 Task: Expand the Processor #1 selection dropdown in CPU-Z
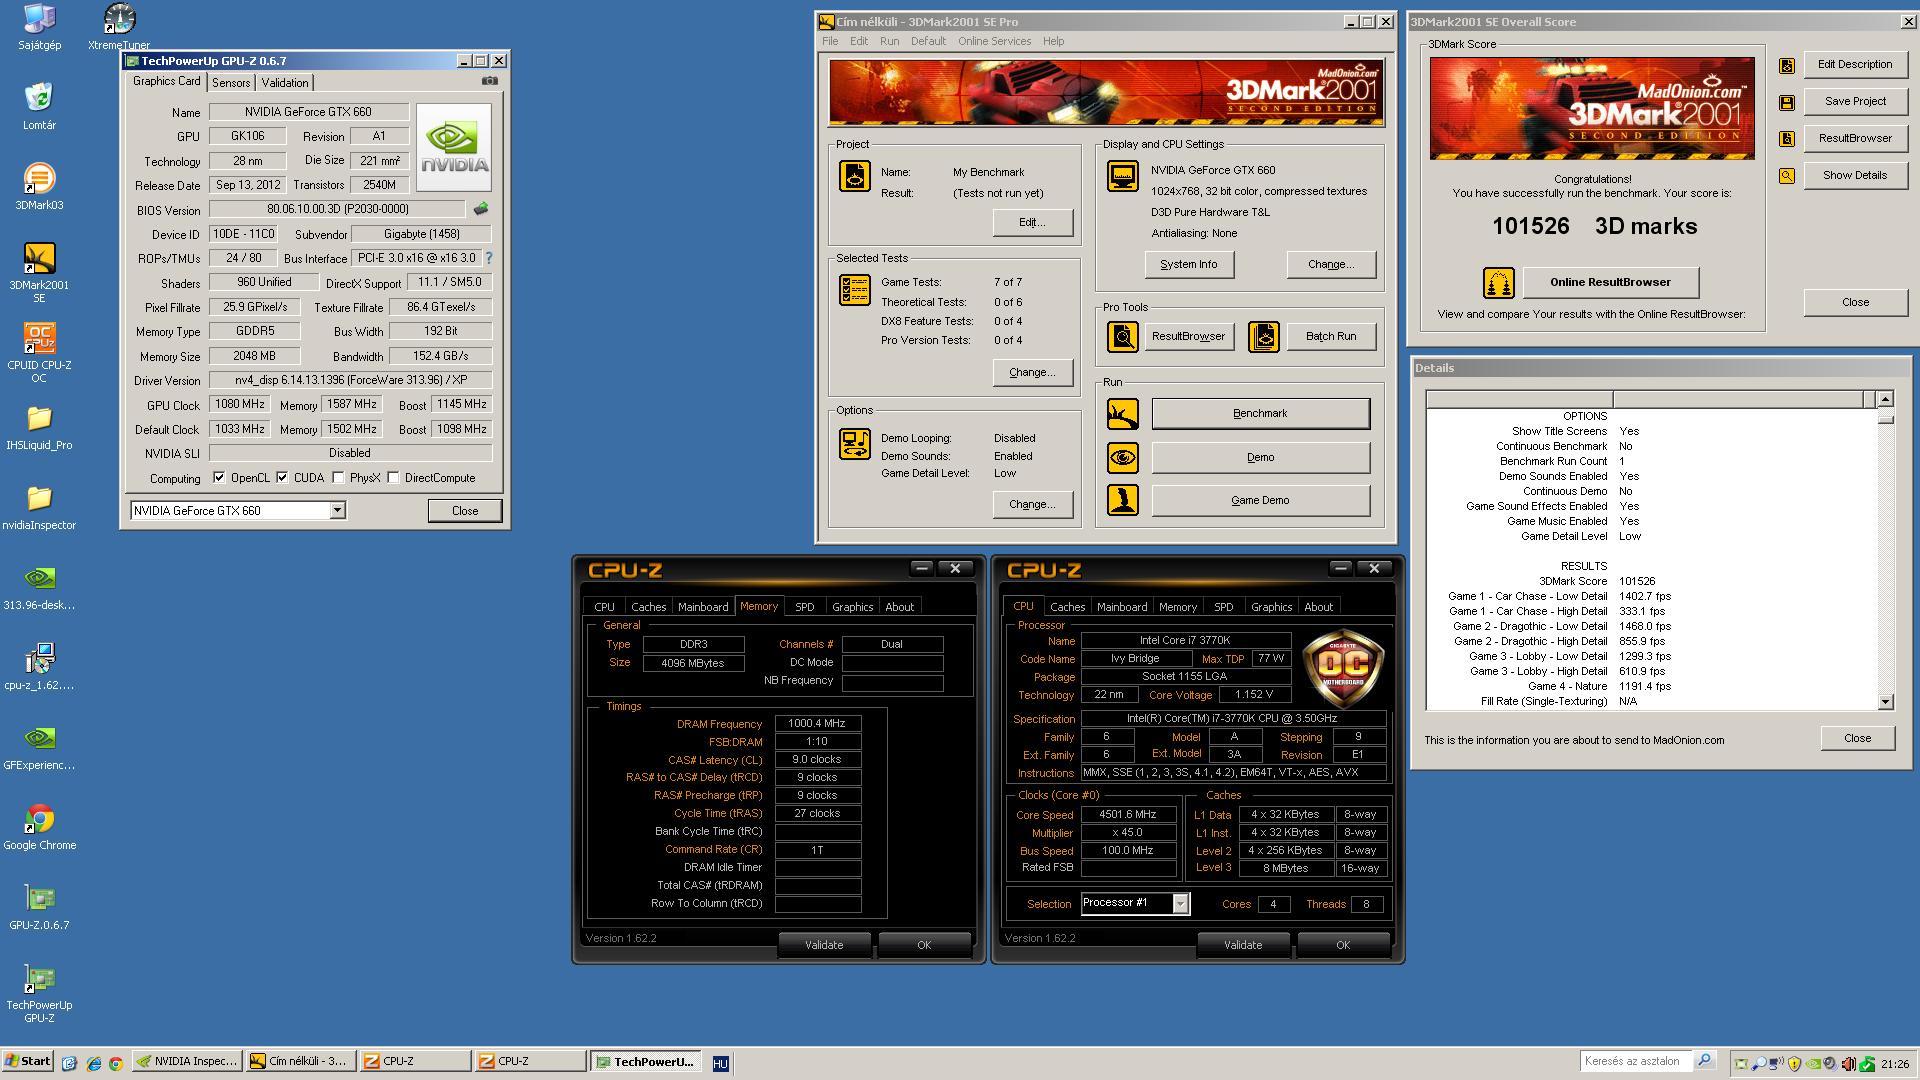tap(1180, 904)
